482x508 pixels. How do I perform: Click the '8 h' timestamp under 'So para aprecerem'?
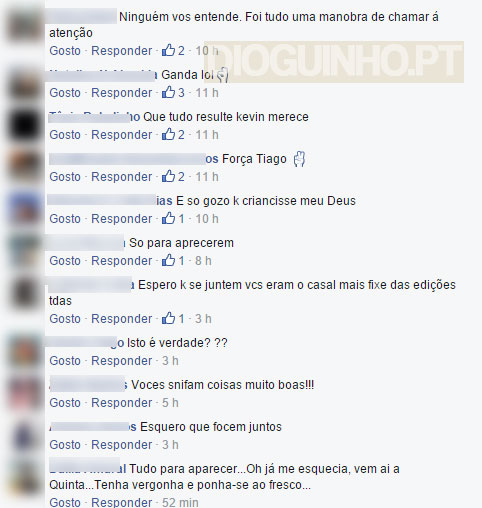point(203,261)
